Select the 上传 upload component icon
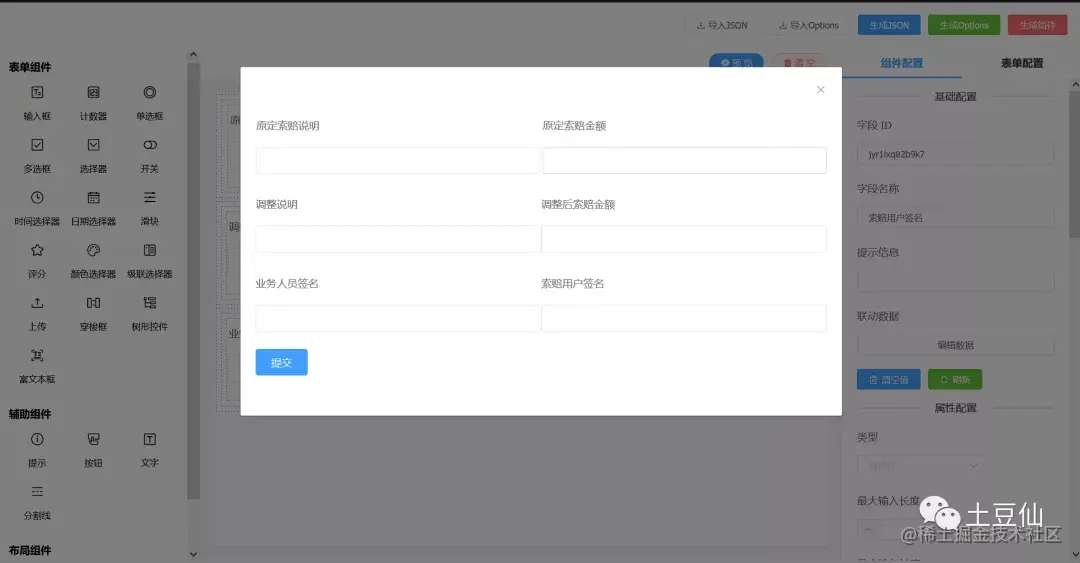The width and height of the screenshot is (1080, 563). point(37,303)
